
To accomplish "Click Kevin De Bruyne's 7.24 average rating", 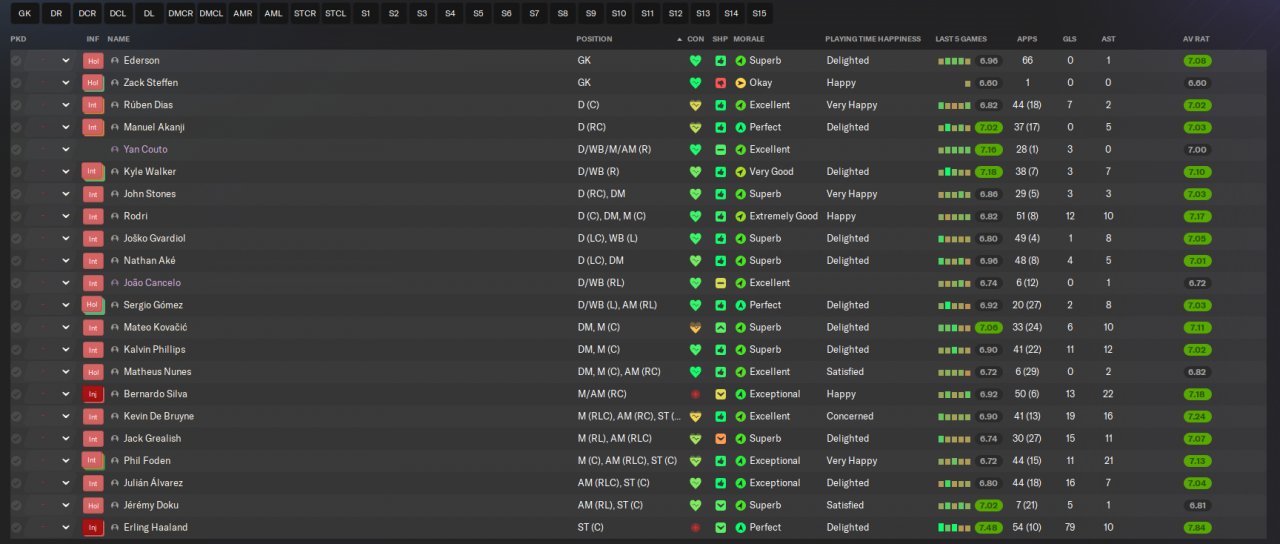I will [x=1197, y=416].
